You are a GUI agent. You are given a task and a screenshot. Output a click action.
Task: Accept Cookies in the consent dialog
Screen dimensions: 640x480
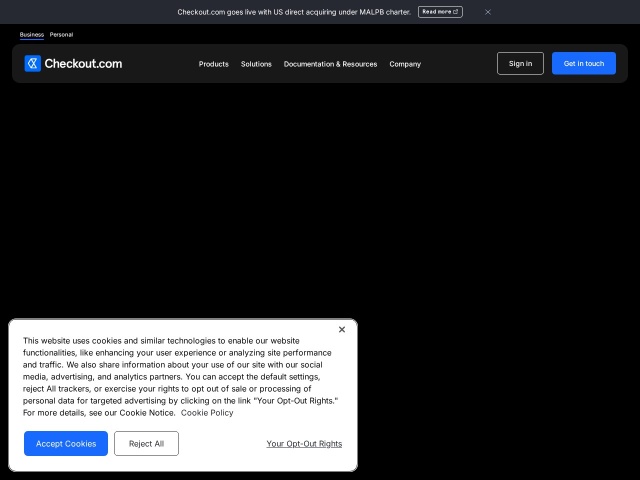click(x=66, y=443)
